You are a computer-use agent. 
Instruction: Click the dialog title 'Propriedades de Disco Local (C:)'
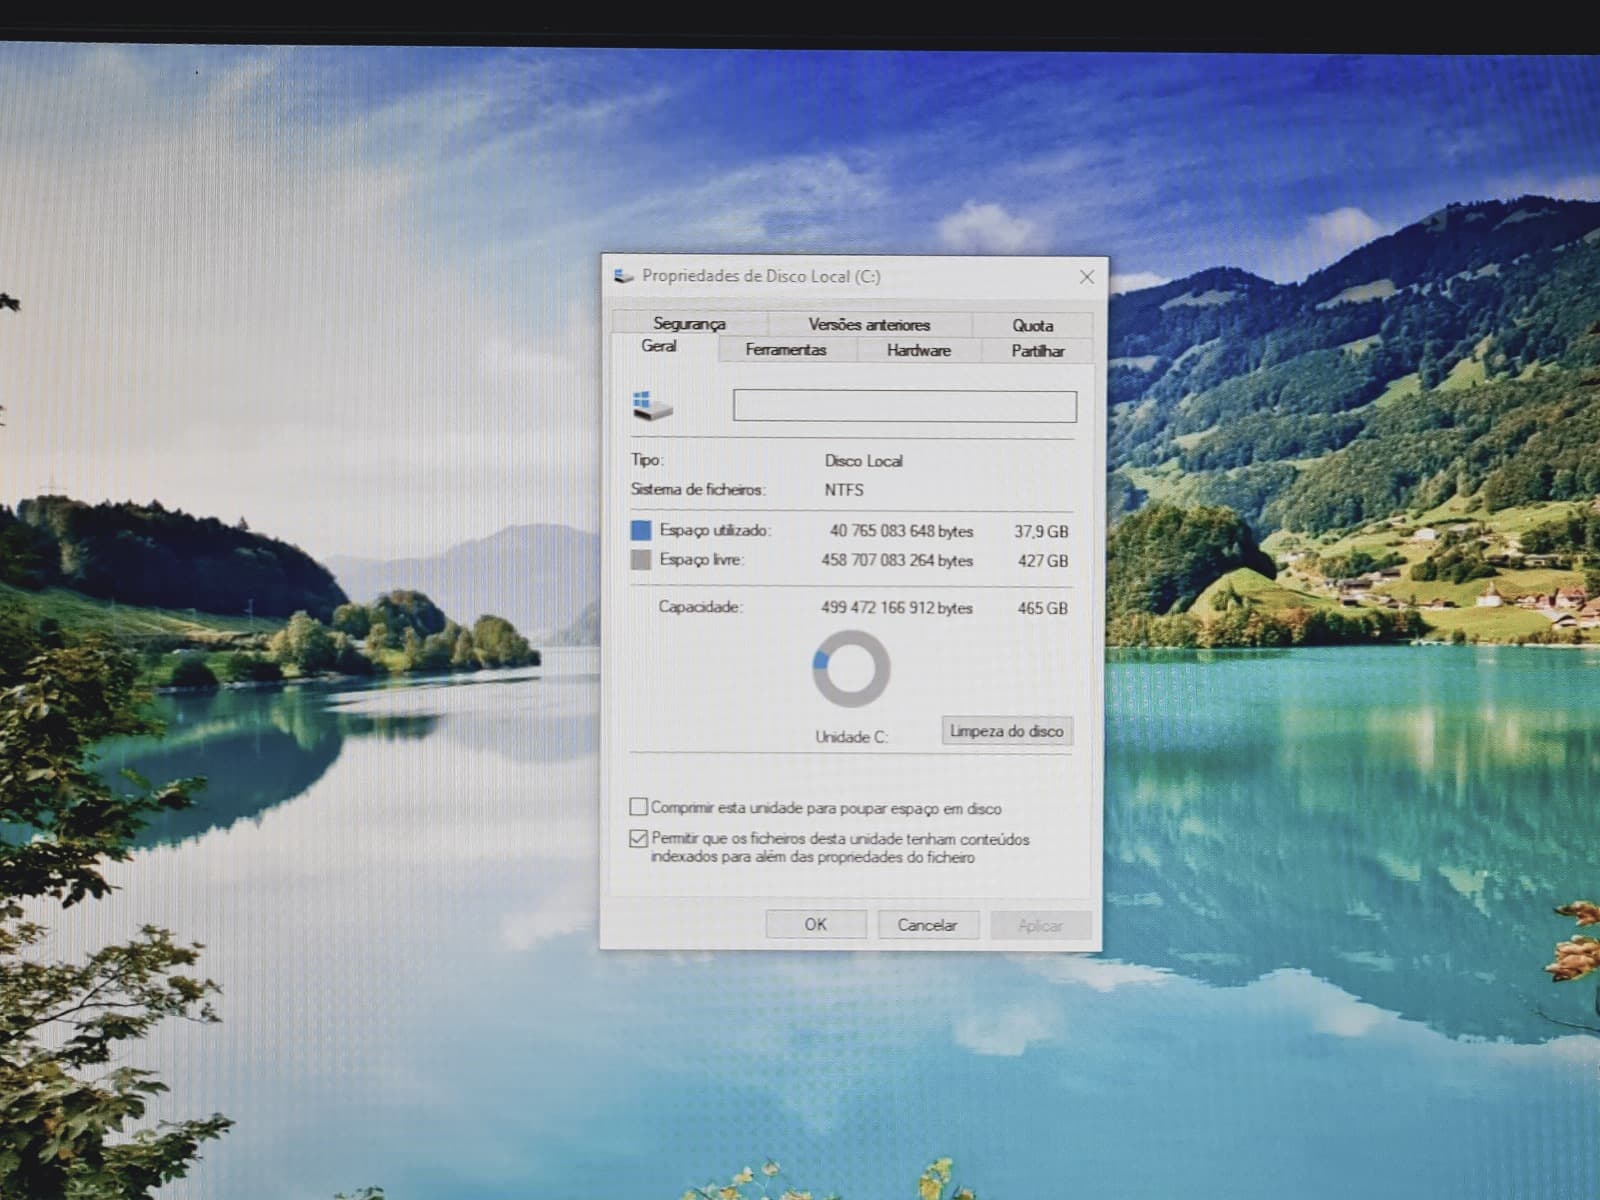[x=761, y=276]
